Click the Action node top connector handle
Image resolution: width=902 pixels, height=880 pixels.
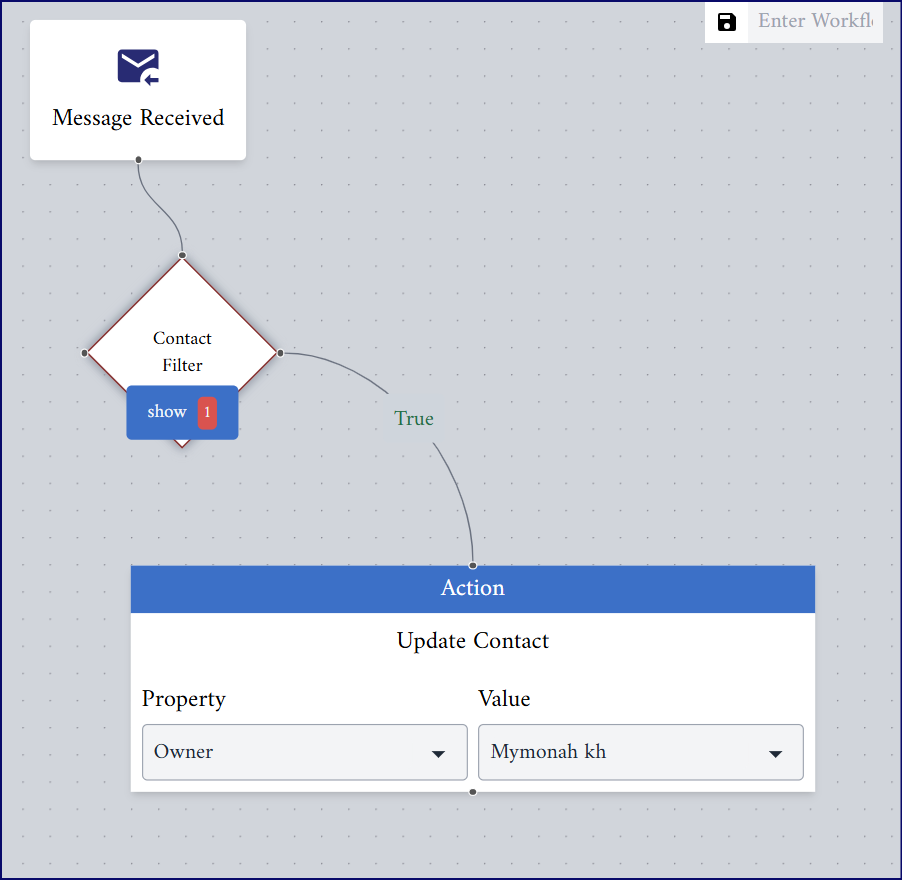(473, 565)
